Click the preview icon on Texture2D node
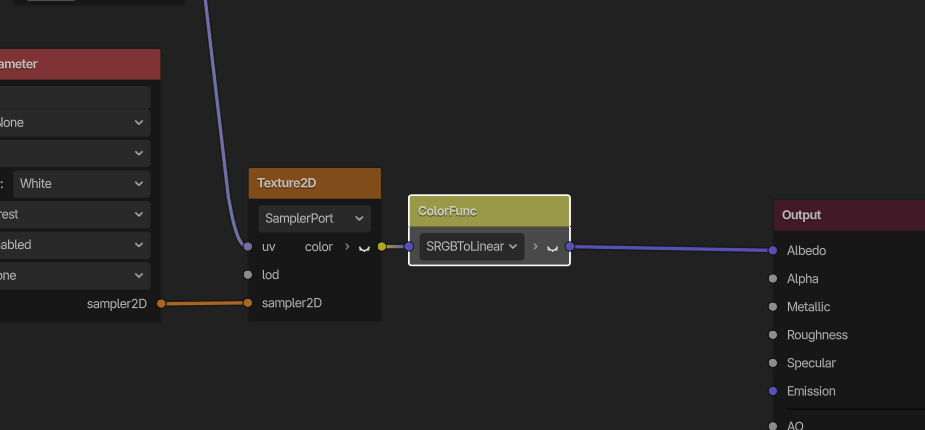The image size is (925, 430). pos(364,247)
